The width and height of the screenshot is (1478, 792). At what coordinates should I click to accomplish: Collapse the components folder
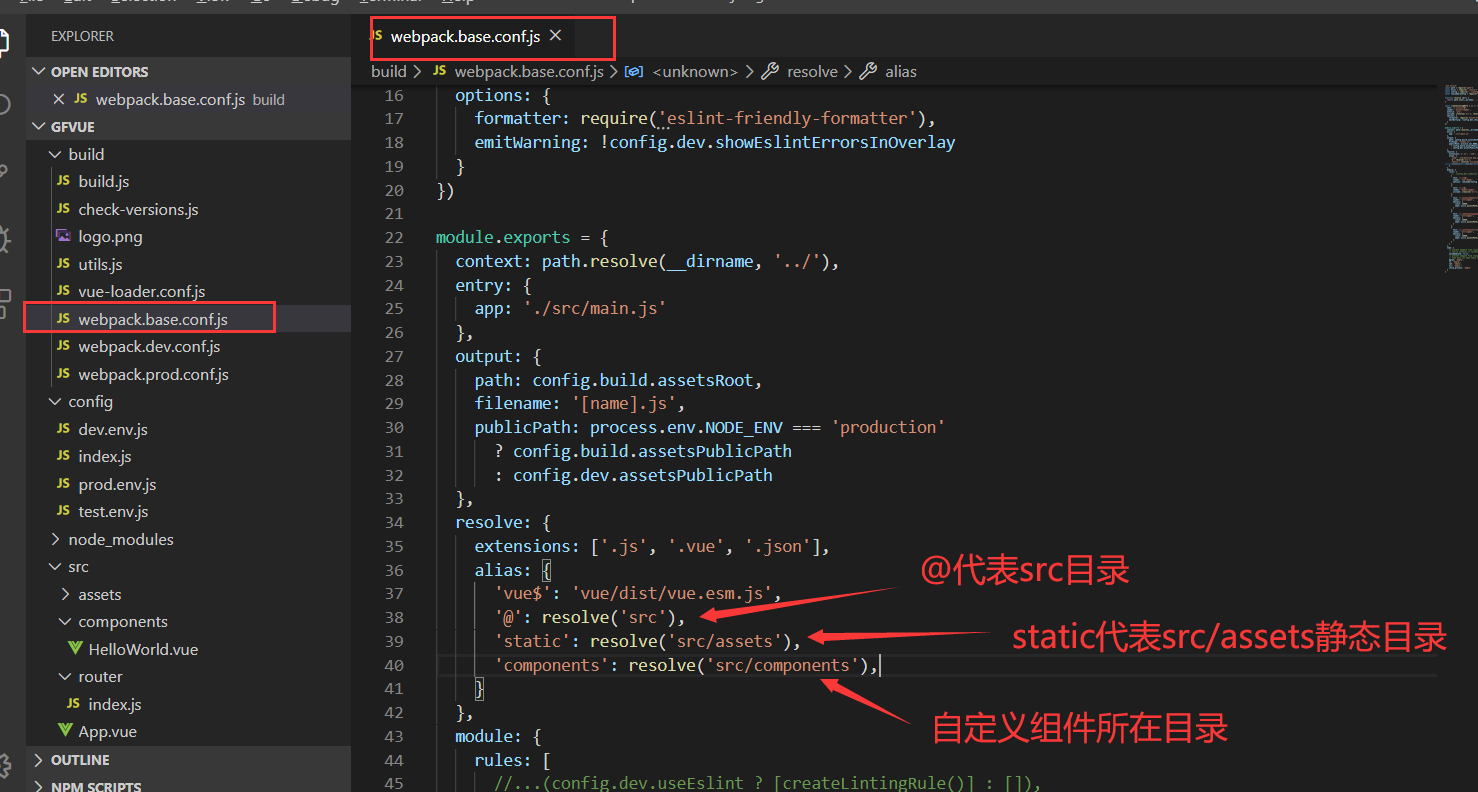(65, 621)
